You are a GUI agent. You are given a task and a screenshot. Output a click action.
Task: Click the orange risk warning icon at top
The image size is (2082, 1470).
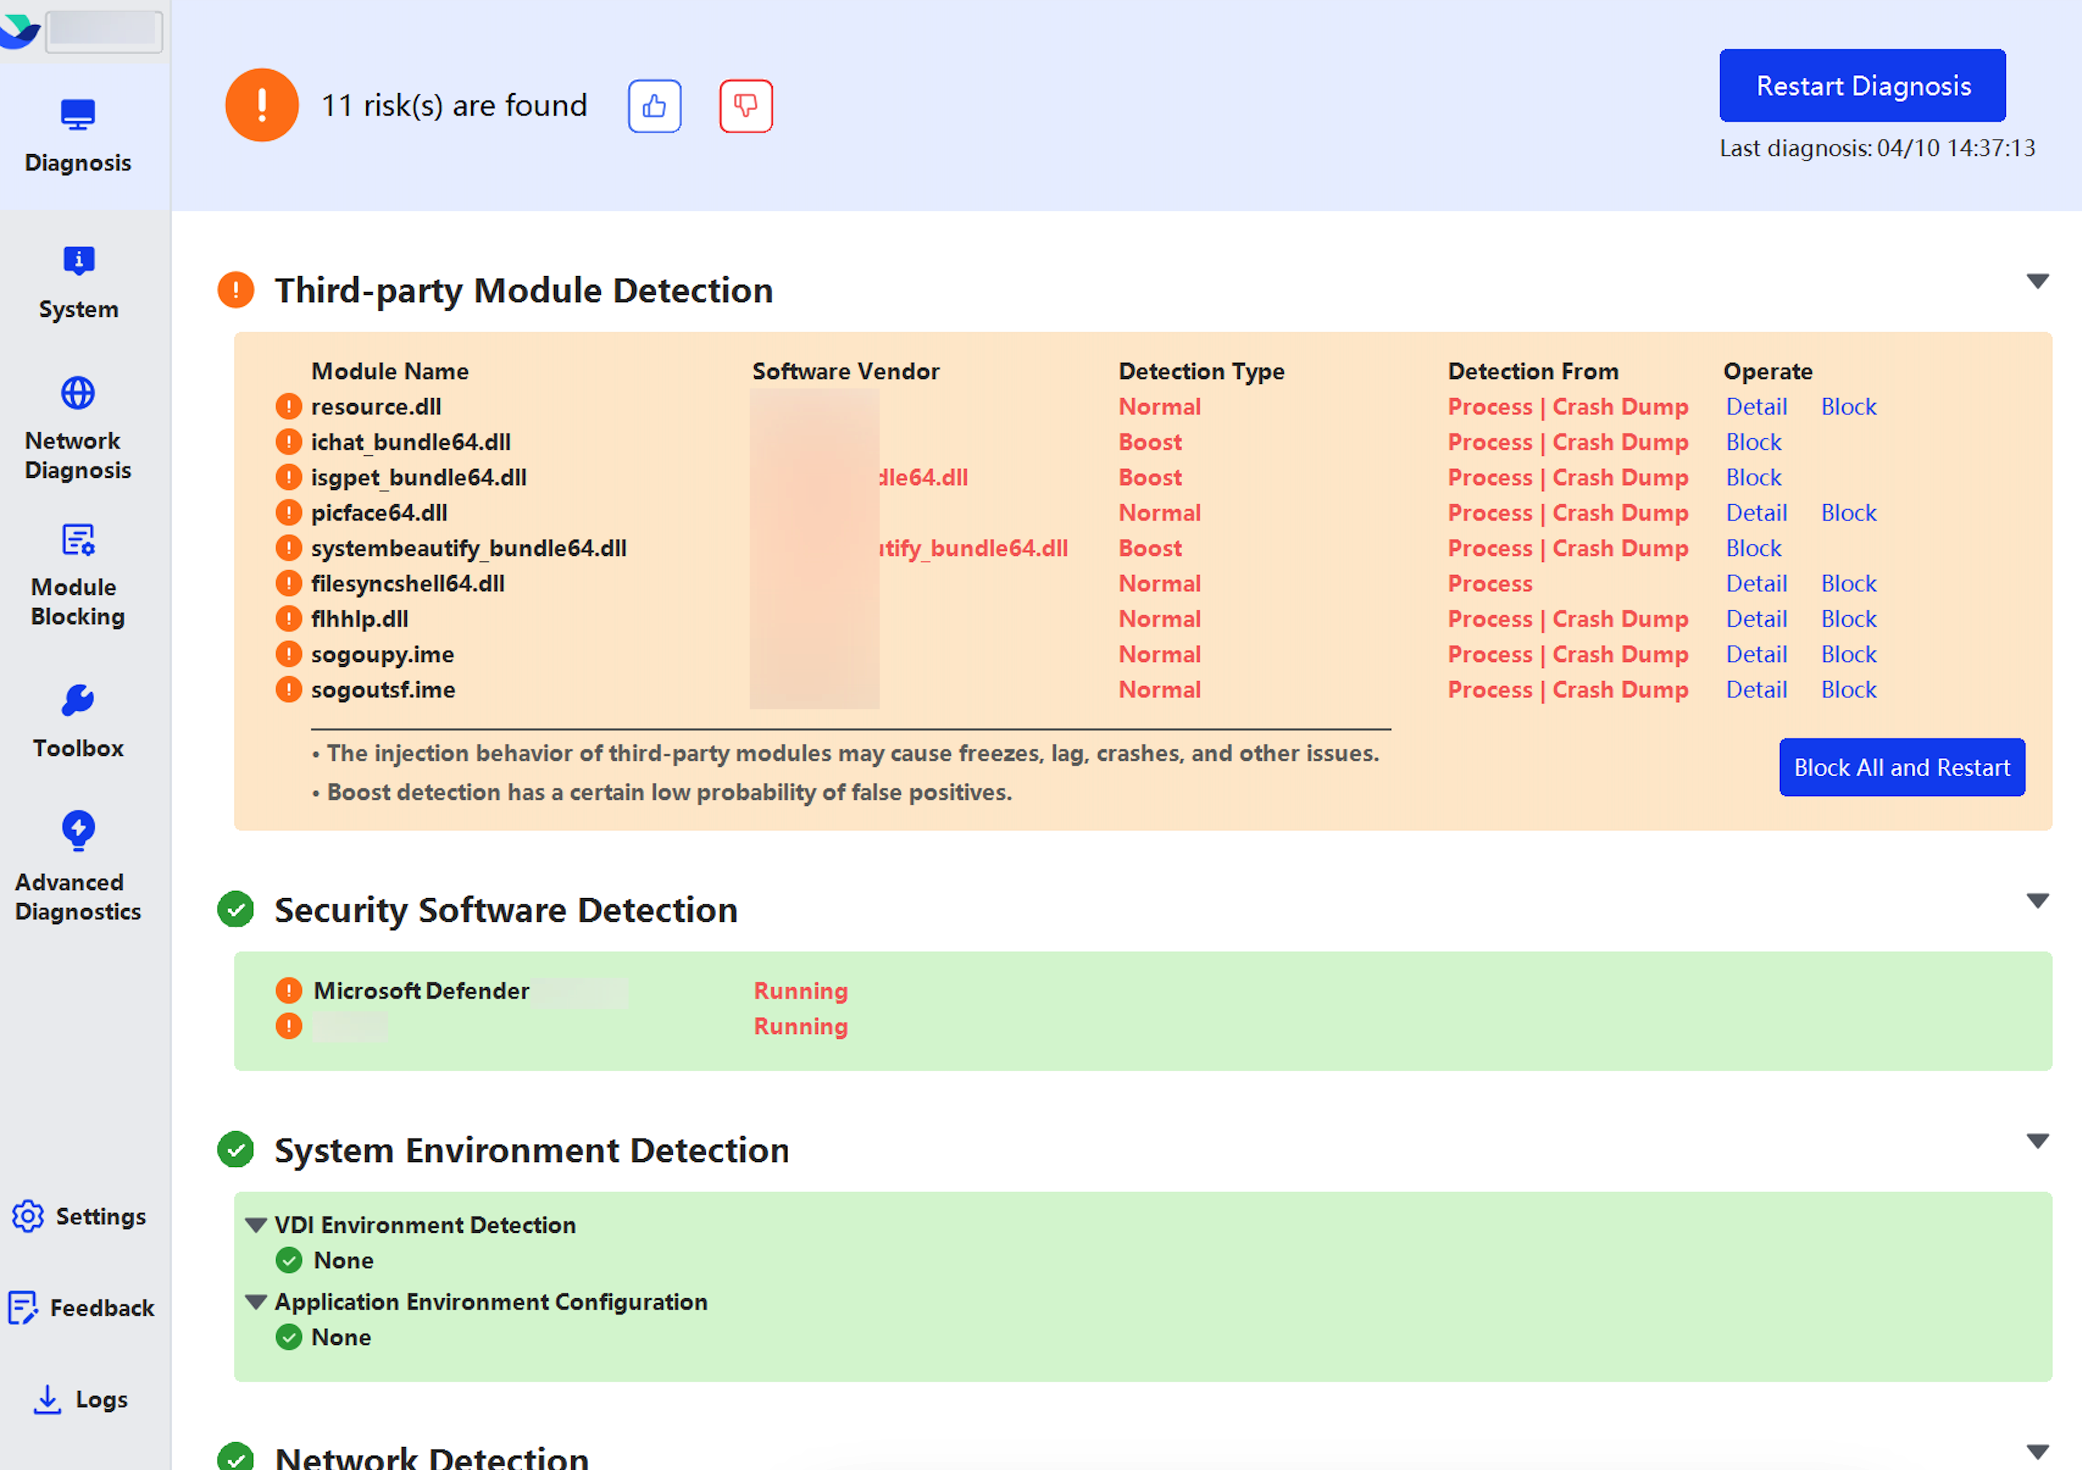click(262, 105)
